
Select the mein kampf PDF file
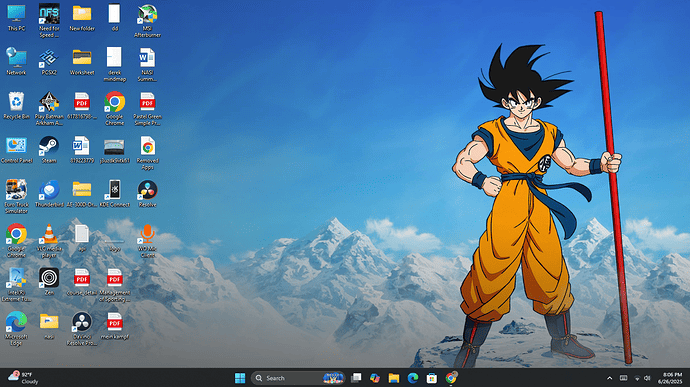(114, 326)
